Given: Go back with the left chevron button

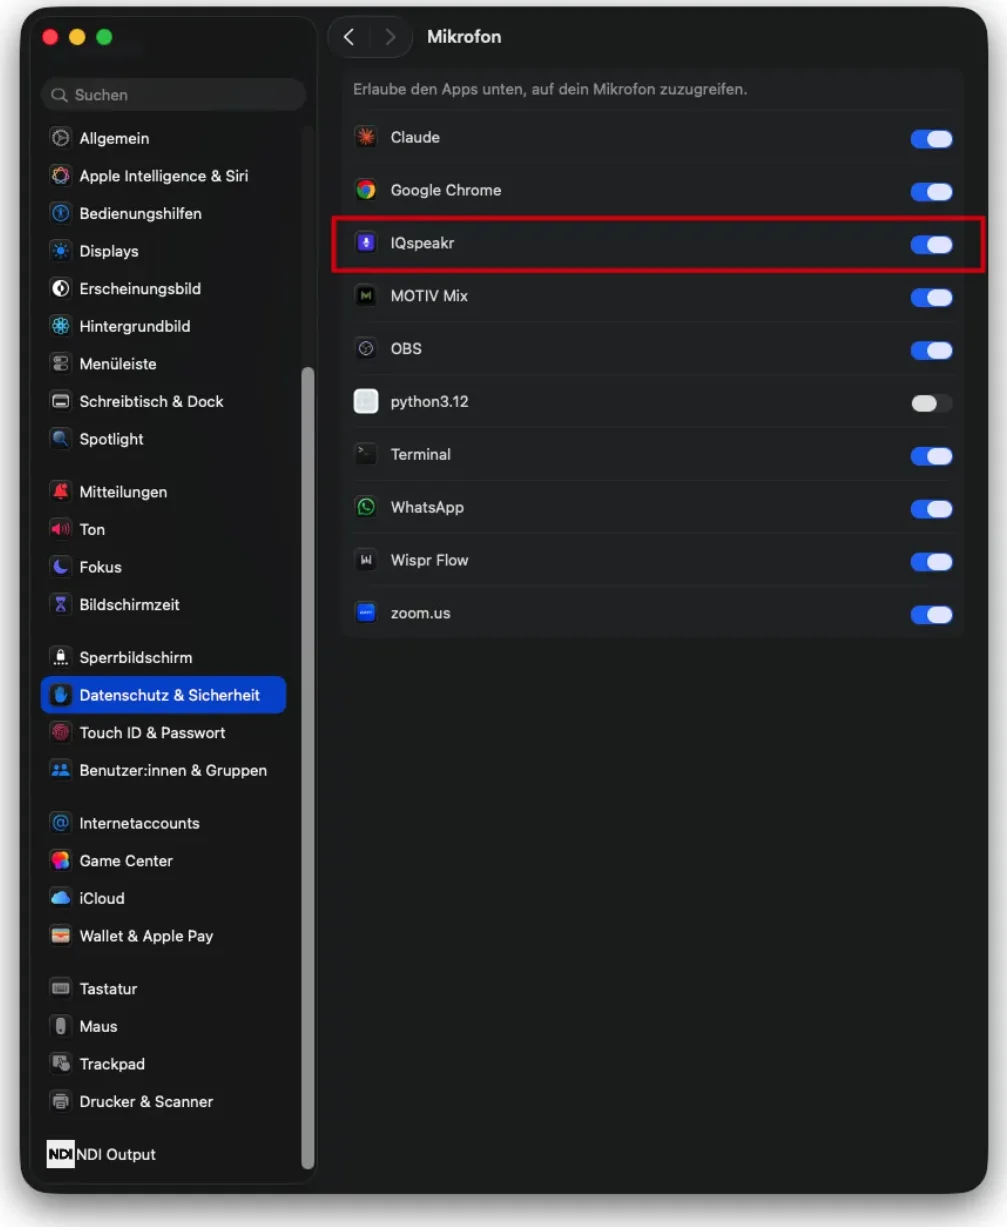Looking at the screenshot, I should pos(349,37).
